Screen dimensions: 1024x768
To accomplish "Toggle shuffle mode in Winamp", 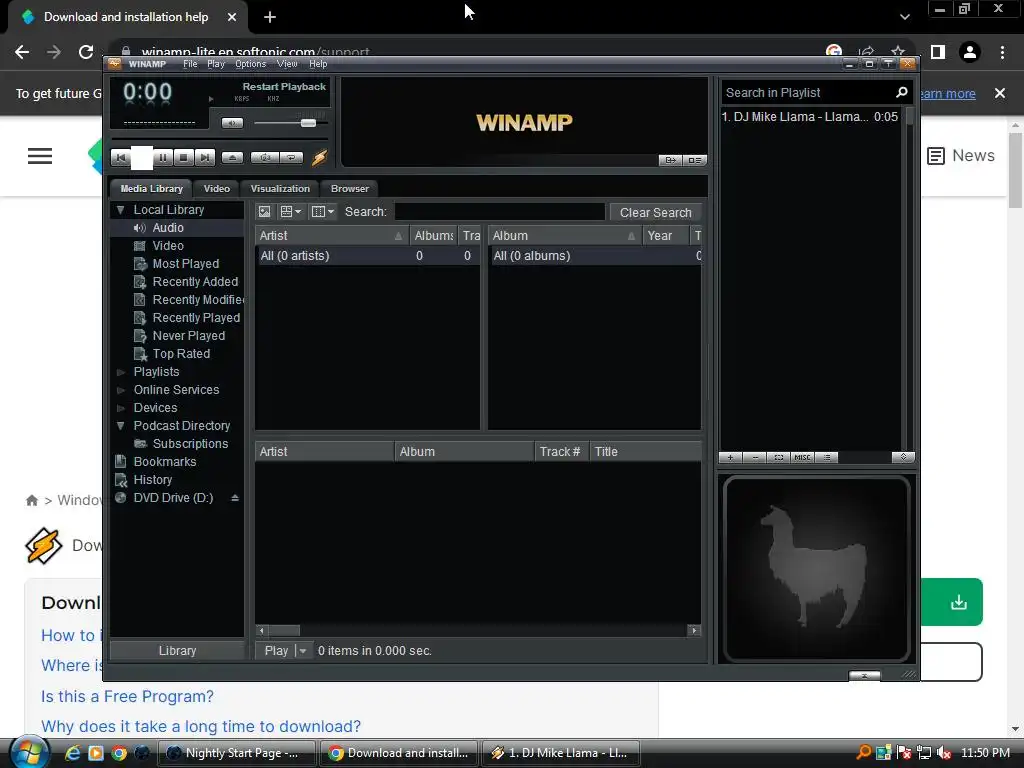I will pos(265,157).
